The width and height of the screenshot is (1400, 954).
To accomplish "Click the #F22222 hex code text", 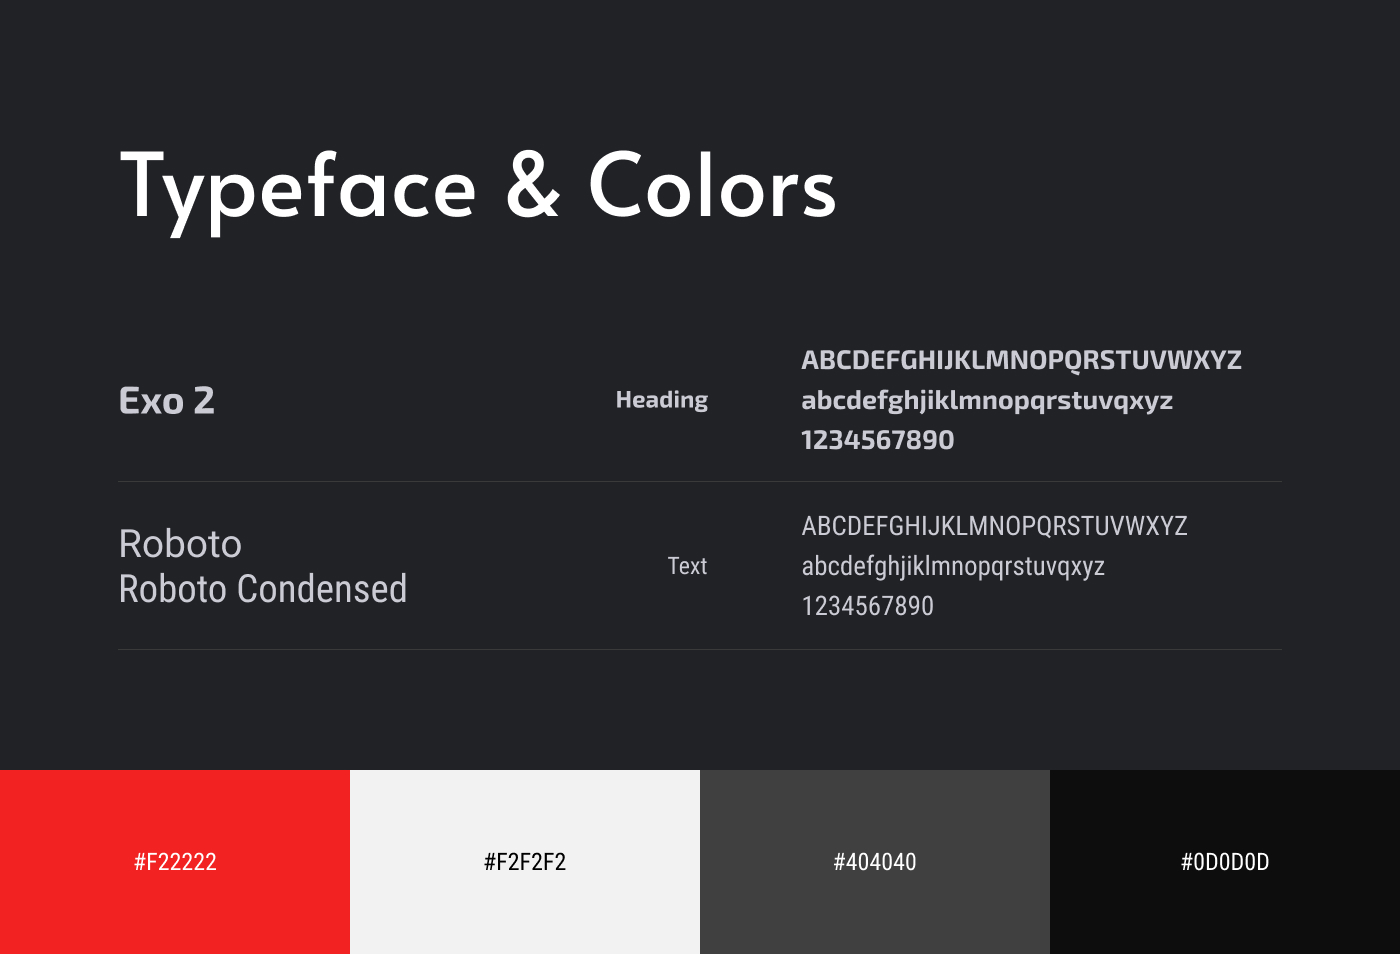I will click(x=175, y=862).
